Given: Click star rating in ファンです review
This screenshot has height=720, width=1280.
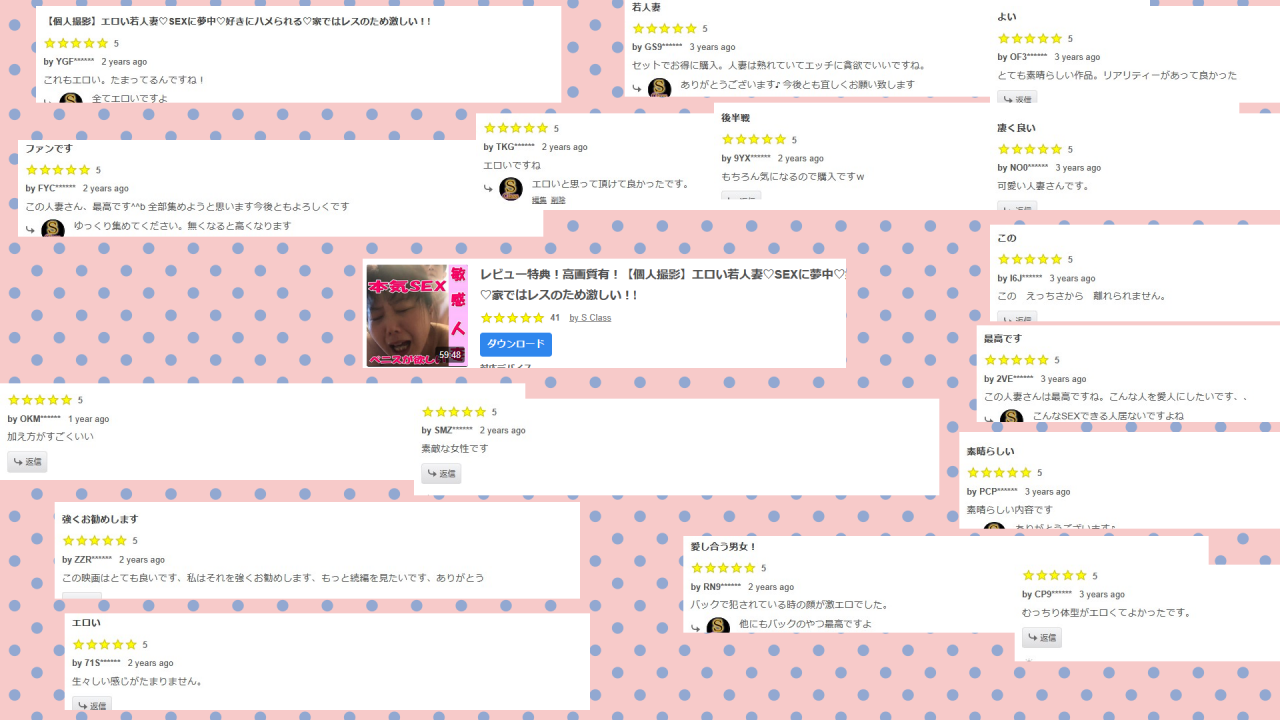Looking at the screenshot, I should tap(58, 170).
